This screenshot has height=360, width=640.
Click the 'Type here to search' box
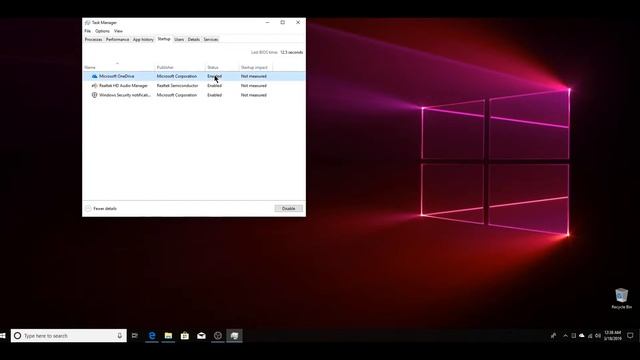pos(69,336)
